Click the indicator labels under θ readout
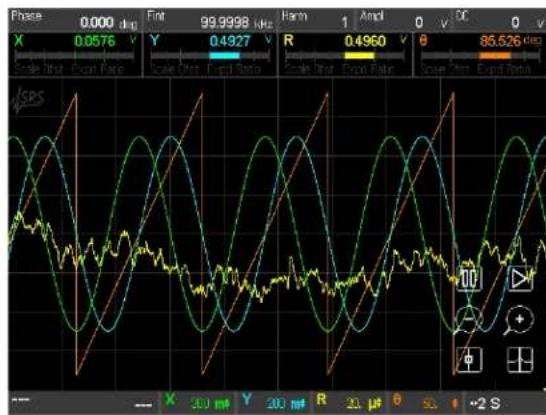546x415 pixels. click(476, 69)
